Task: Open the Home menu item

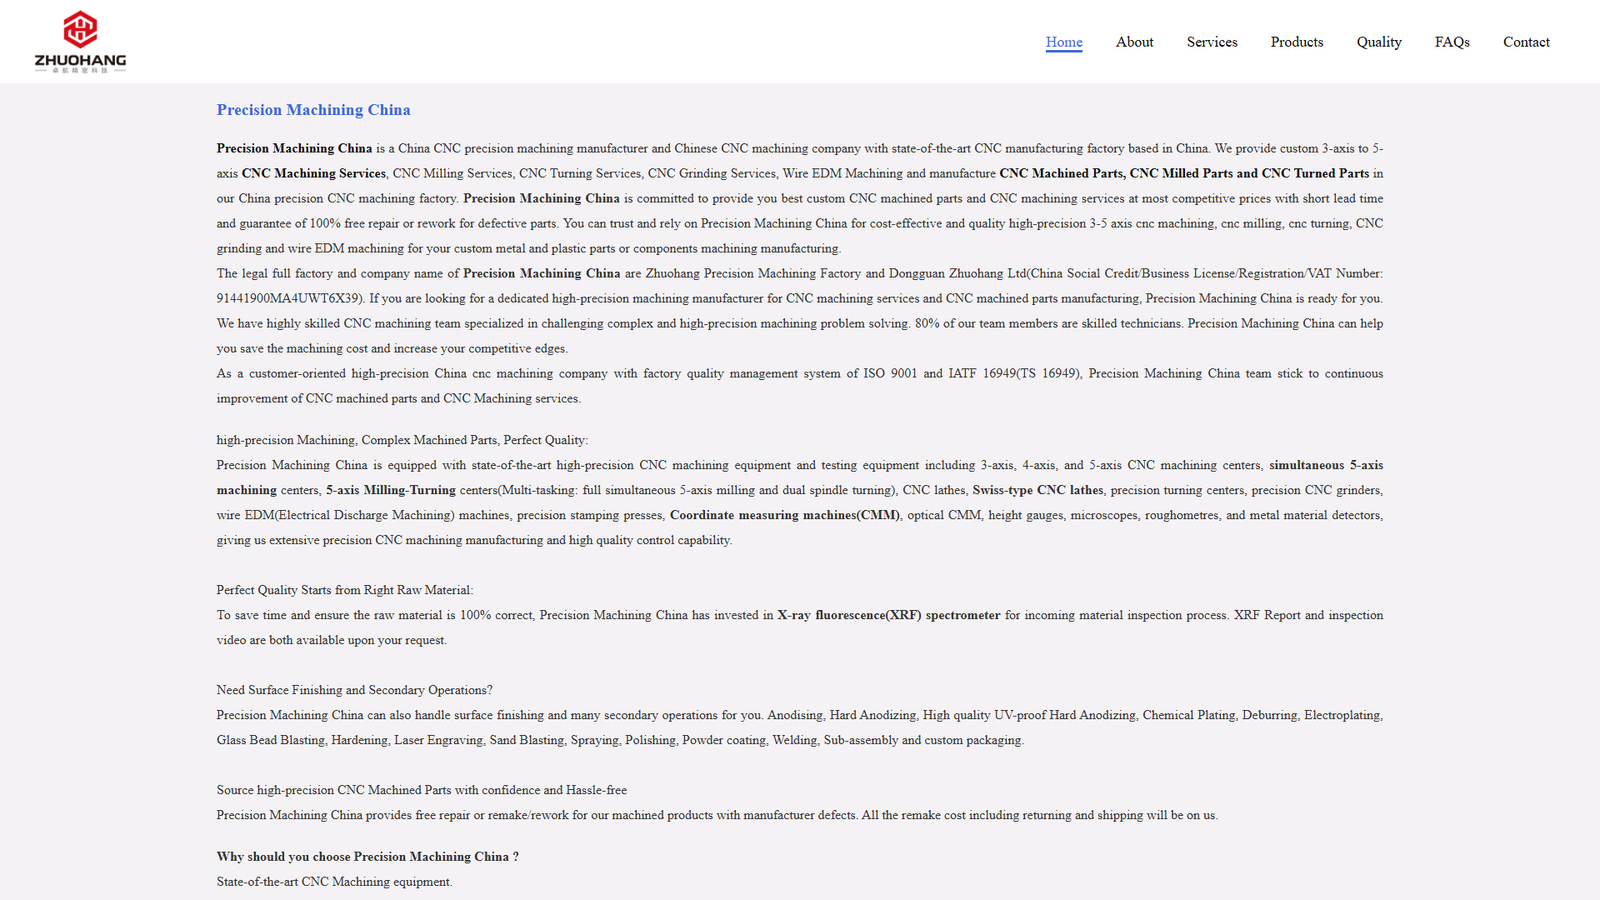Action: [x=1063, y=42]
